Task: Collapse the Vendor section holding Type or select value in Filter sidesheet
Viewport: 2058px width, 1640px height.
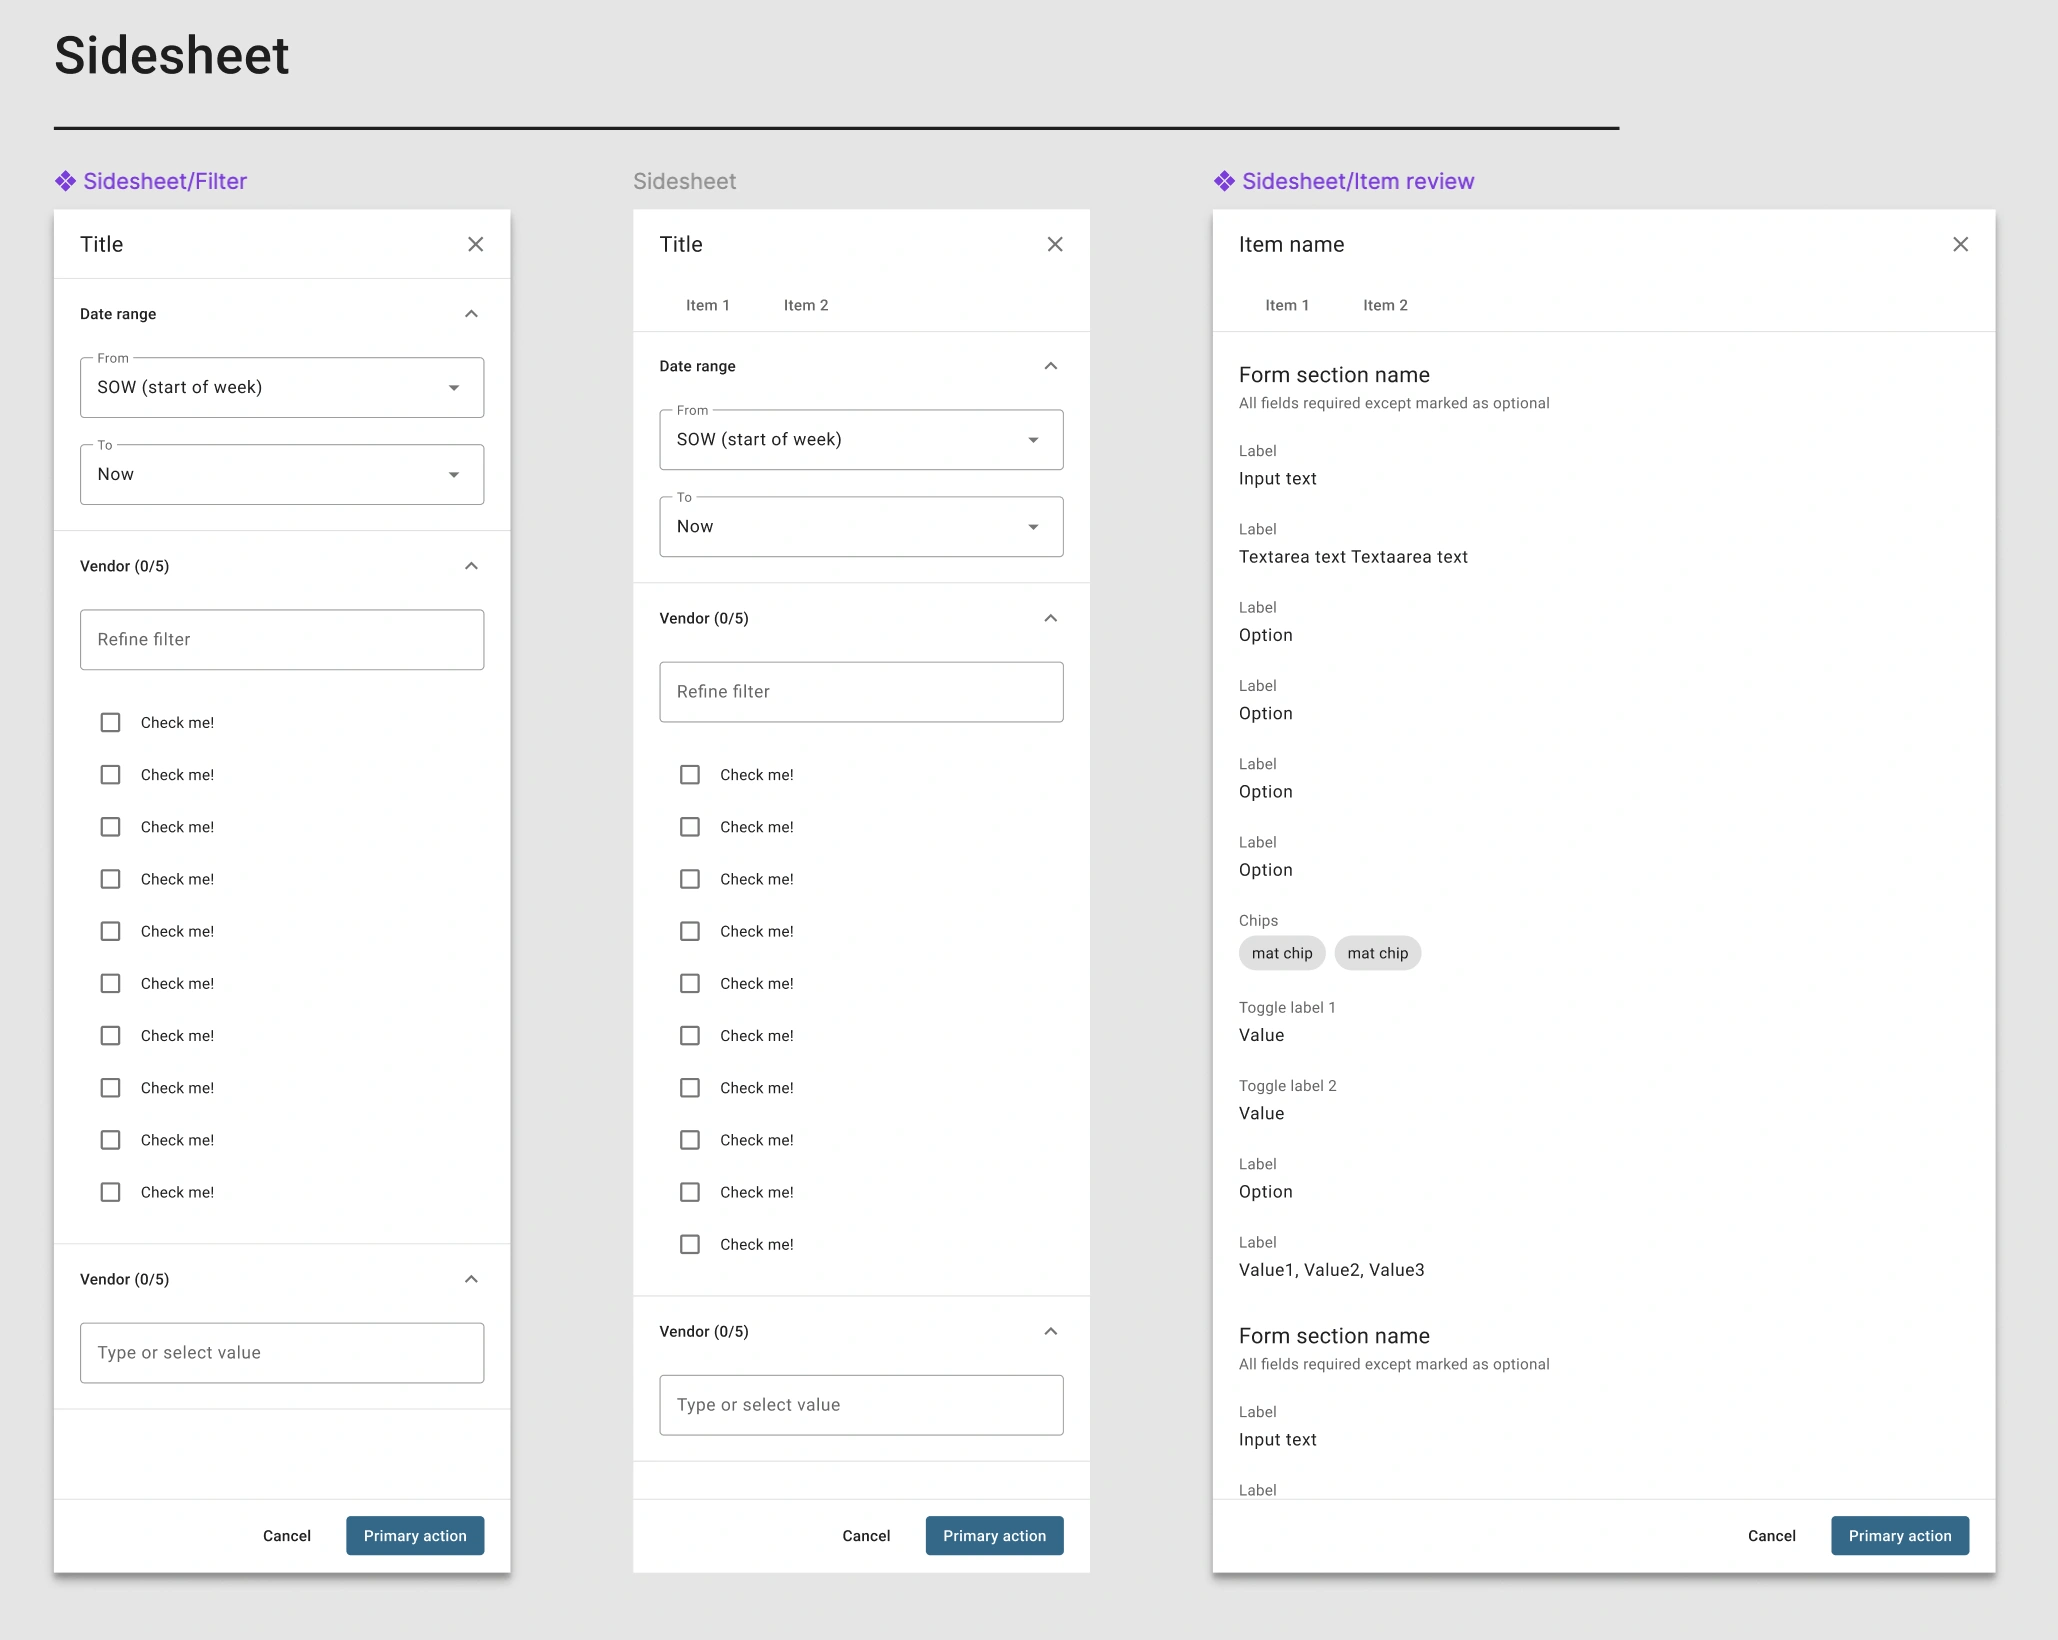Action: 471,1279
